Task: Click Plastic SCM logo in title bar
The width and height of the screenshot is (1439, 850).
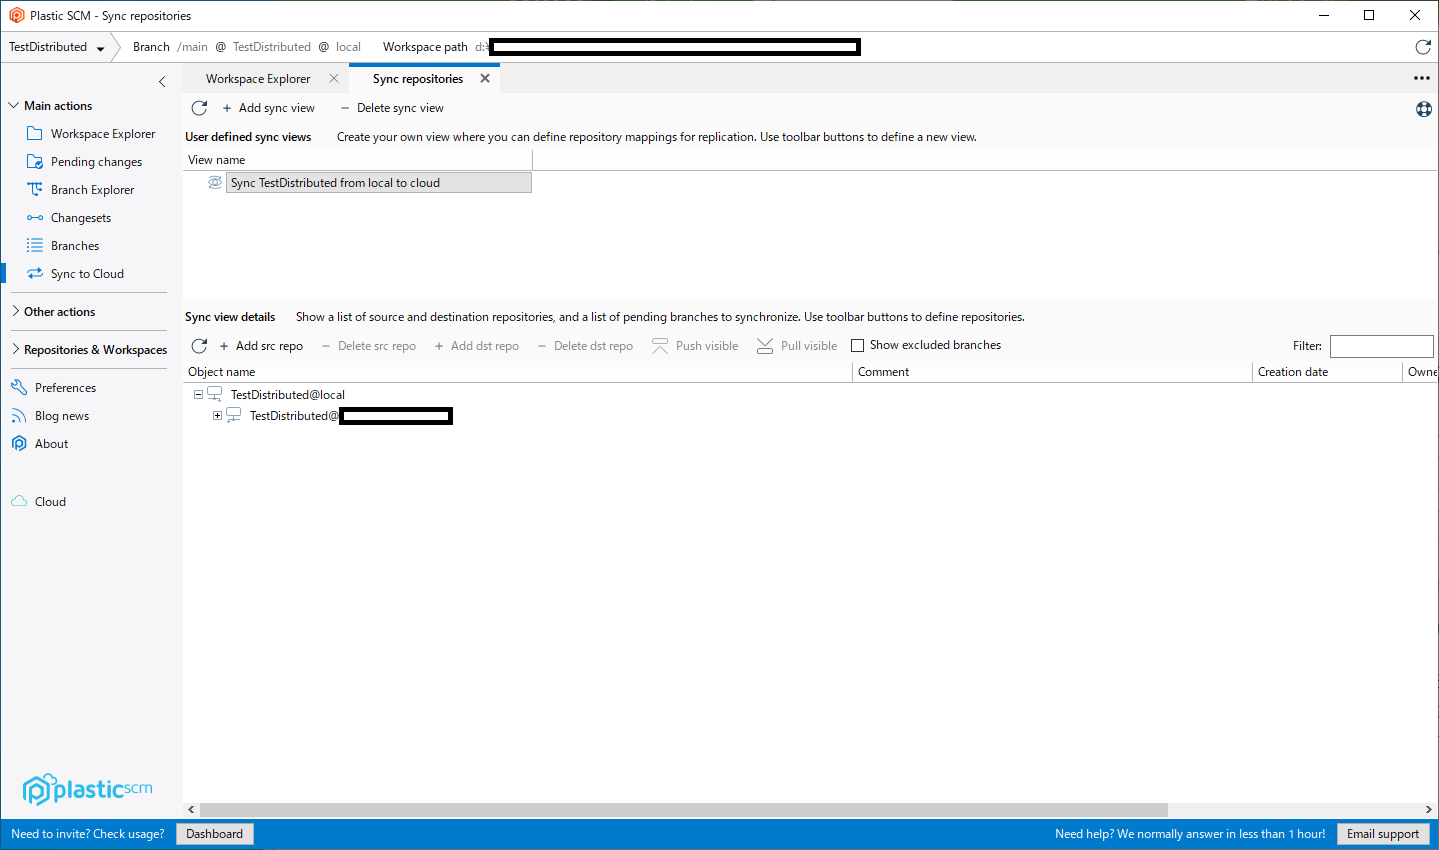Action: [x=16, y=15]
